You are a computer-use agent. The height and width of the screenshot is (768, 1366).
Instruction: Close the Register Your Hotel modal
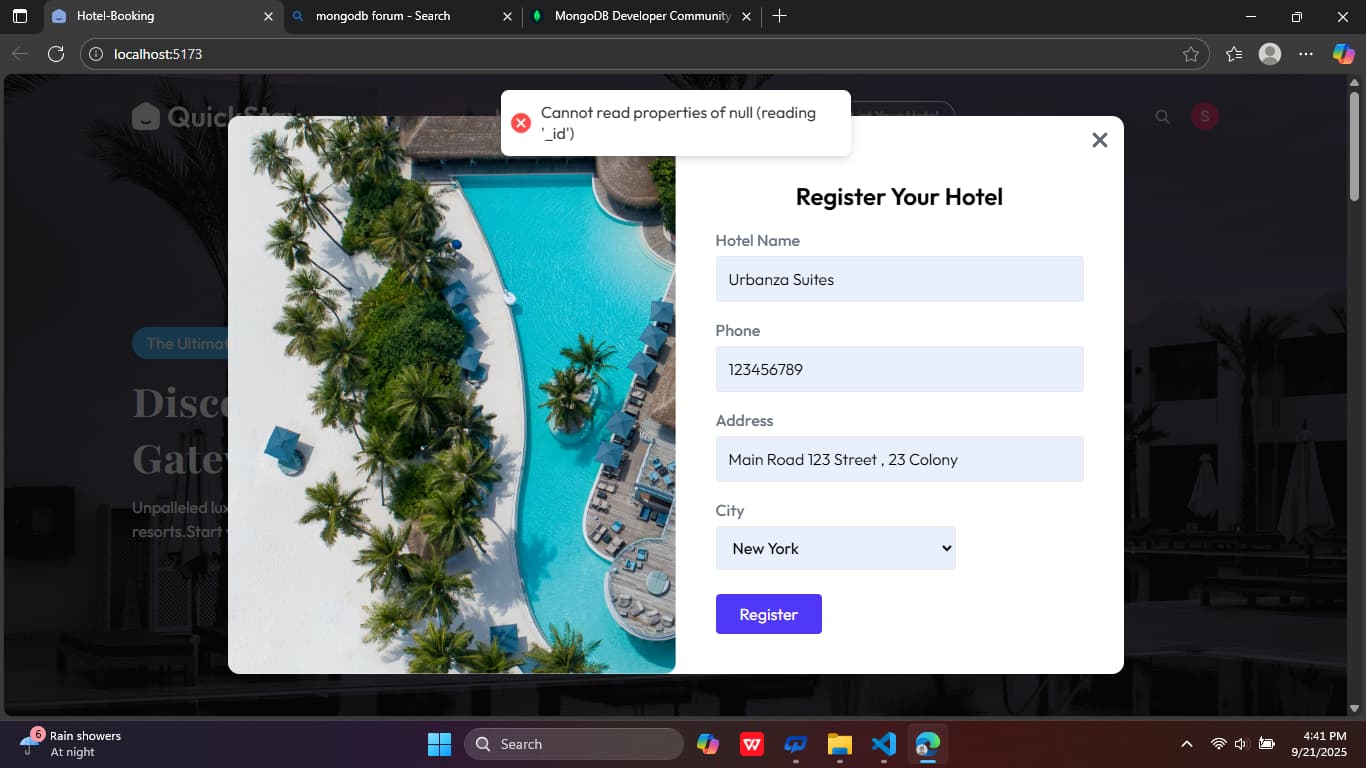tap(1100, 140)
